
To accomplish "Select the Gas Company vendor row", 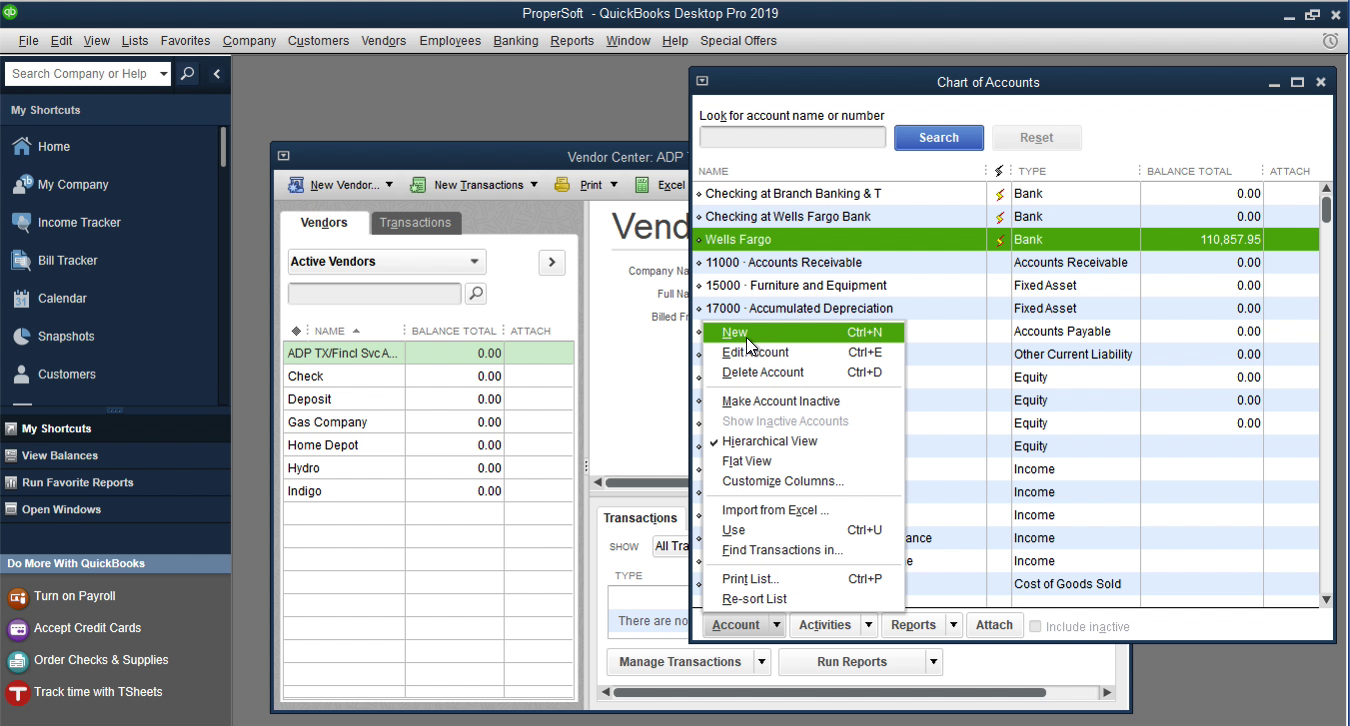I will (x=429, y=422).
